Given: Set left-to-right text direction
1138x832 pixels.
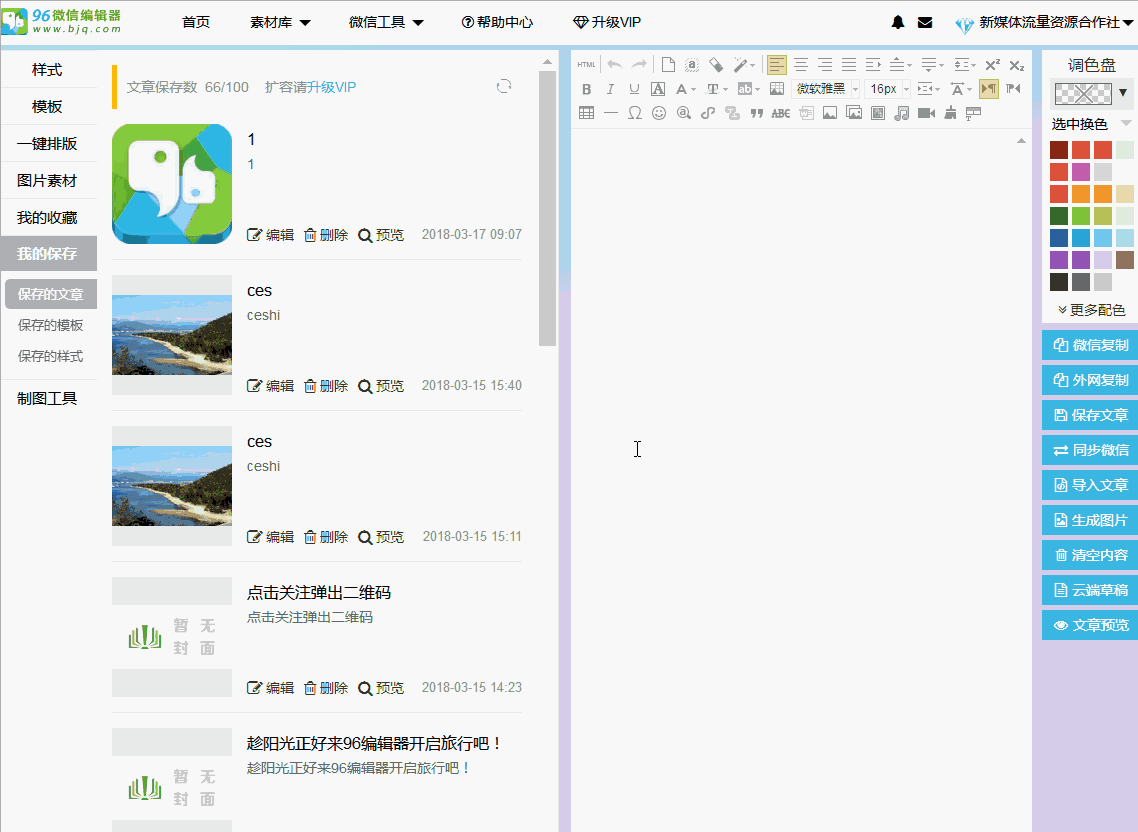Looking at the screenshot, I should point(988,89).
